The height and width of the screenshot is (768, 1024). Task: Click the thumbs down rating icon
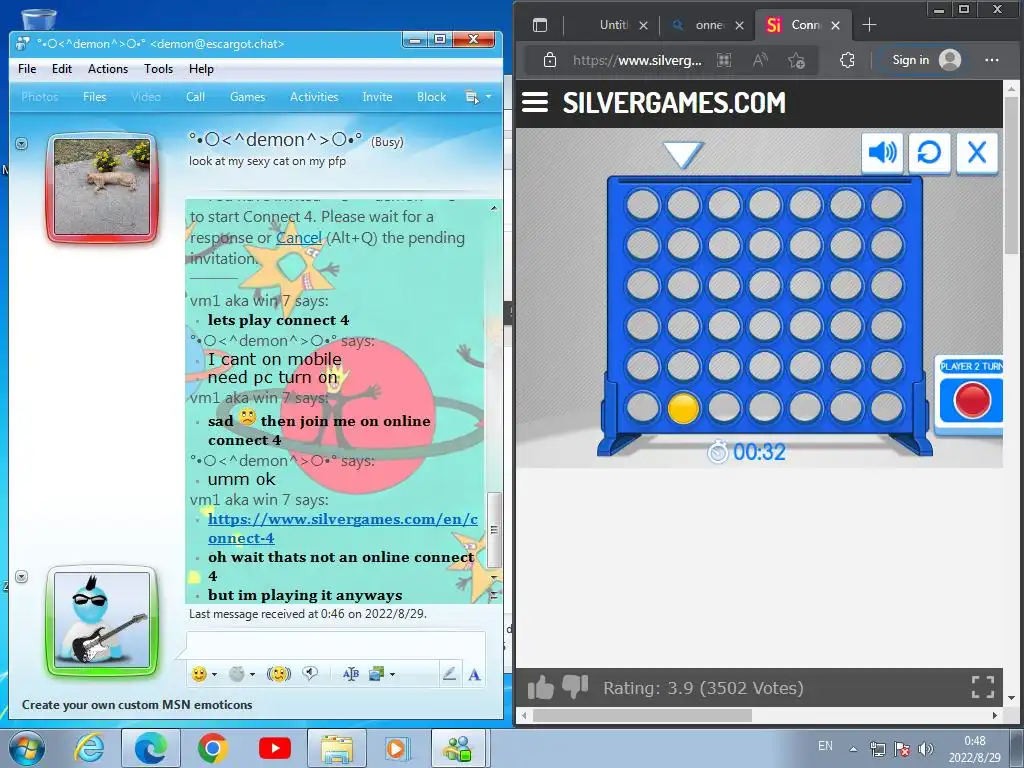point(575,686)
